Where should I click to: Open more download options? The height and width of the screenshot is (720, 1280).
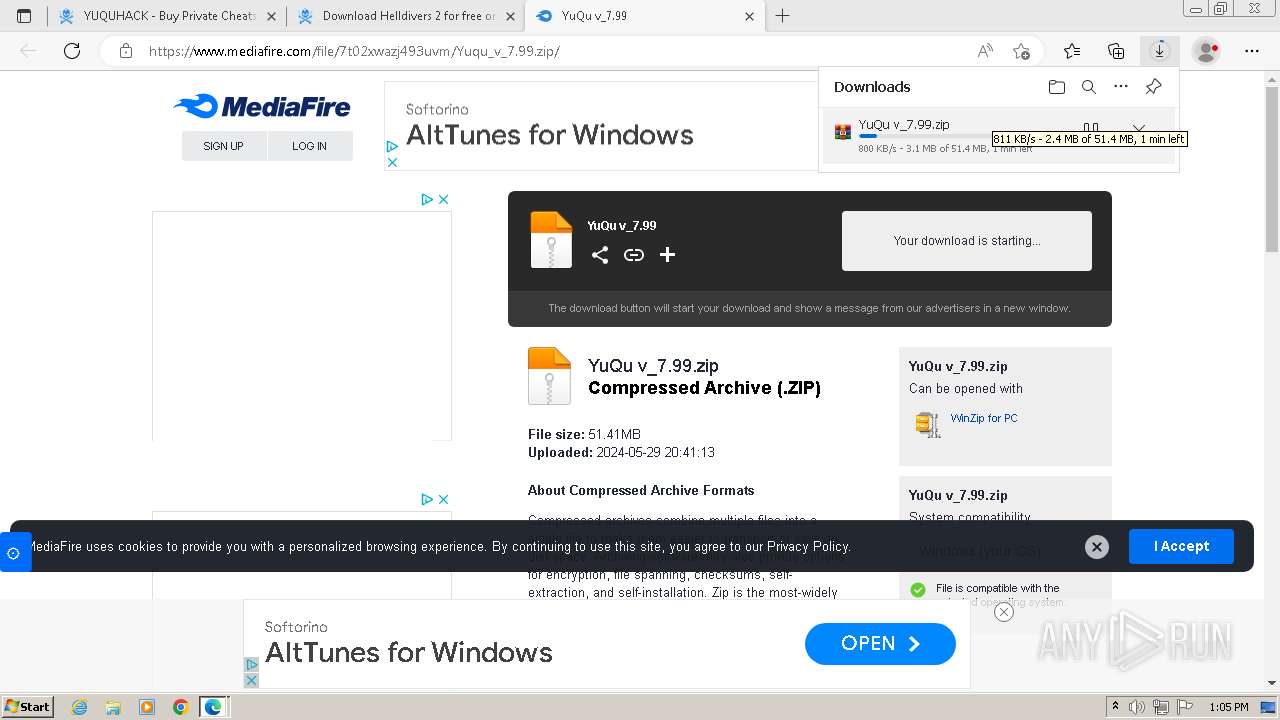point(1121,87)
